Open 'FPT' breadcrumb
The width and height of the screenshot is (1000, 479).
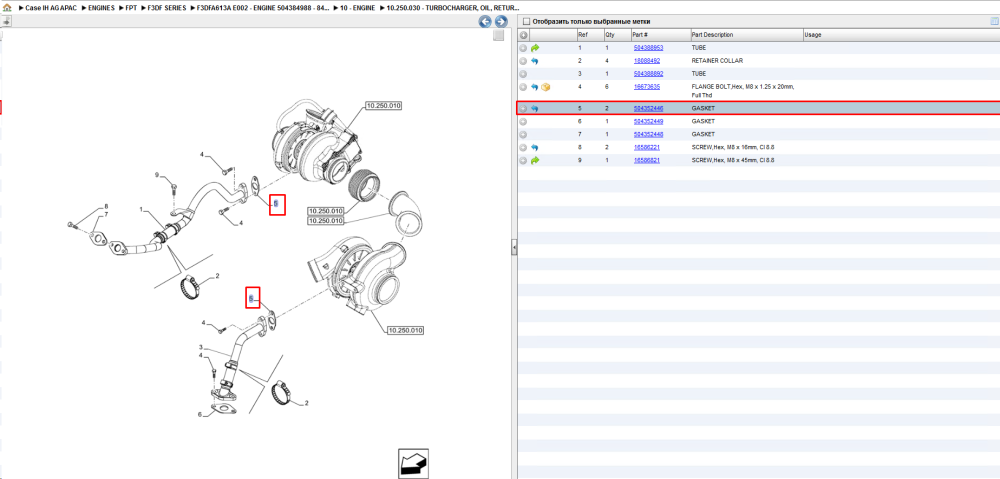[x=131, y=8]
